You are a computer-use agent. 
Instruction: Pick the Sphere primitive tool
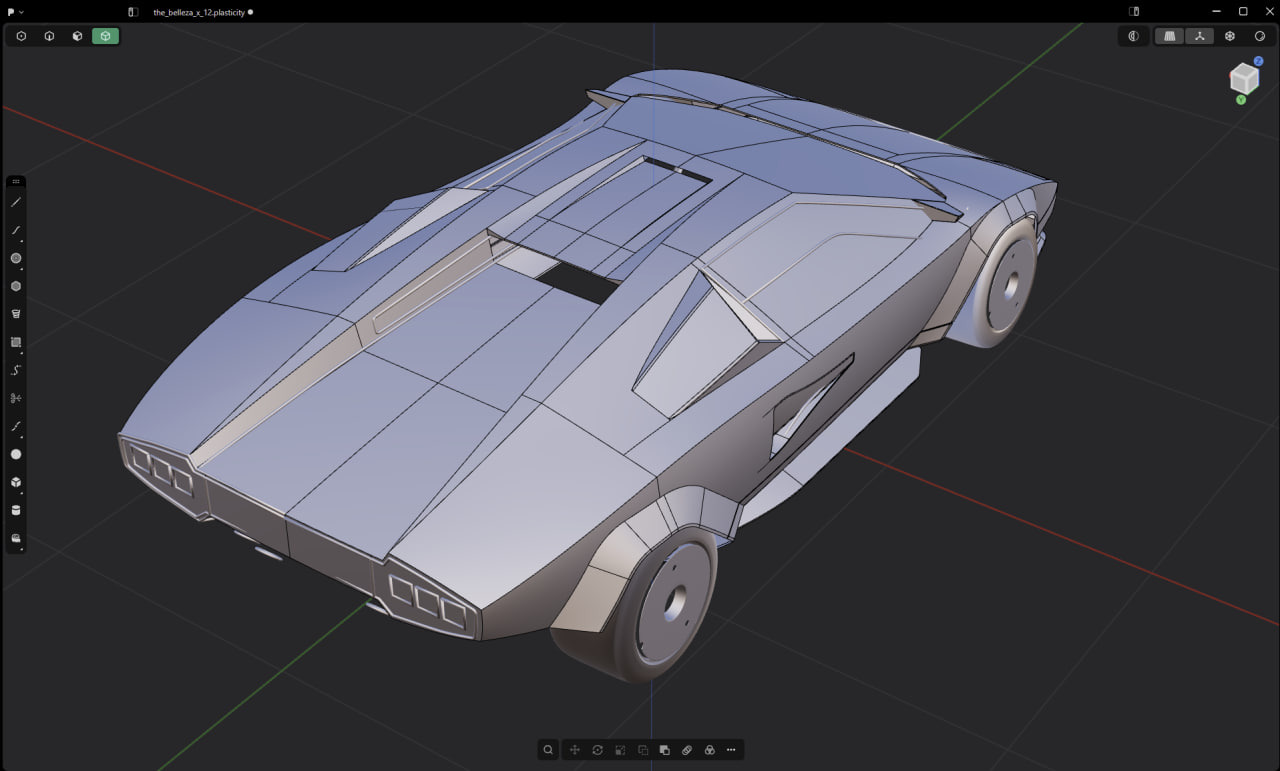coord(16,454)
